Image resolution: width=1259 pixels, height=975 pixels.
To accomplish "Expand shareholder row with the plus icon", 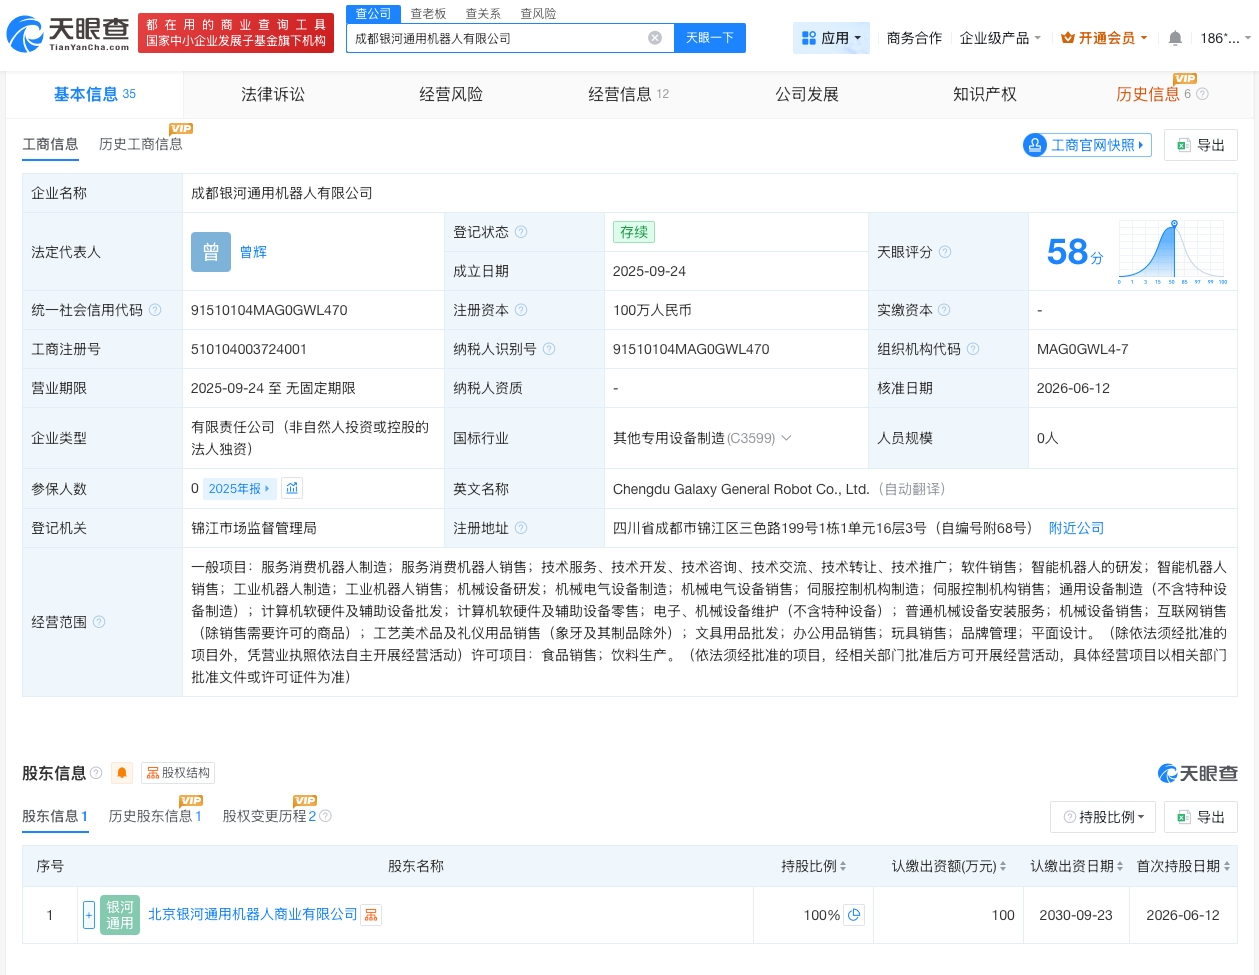I will [x=89, y=915].
